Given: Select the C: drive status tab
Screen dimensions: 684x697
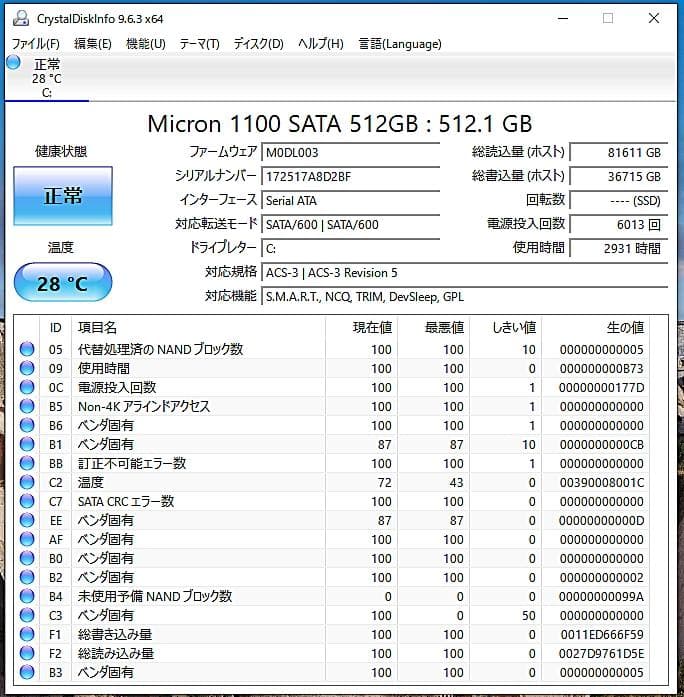Looking at the screenshot, I should (x=47, y=78).
